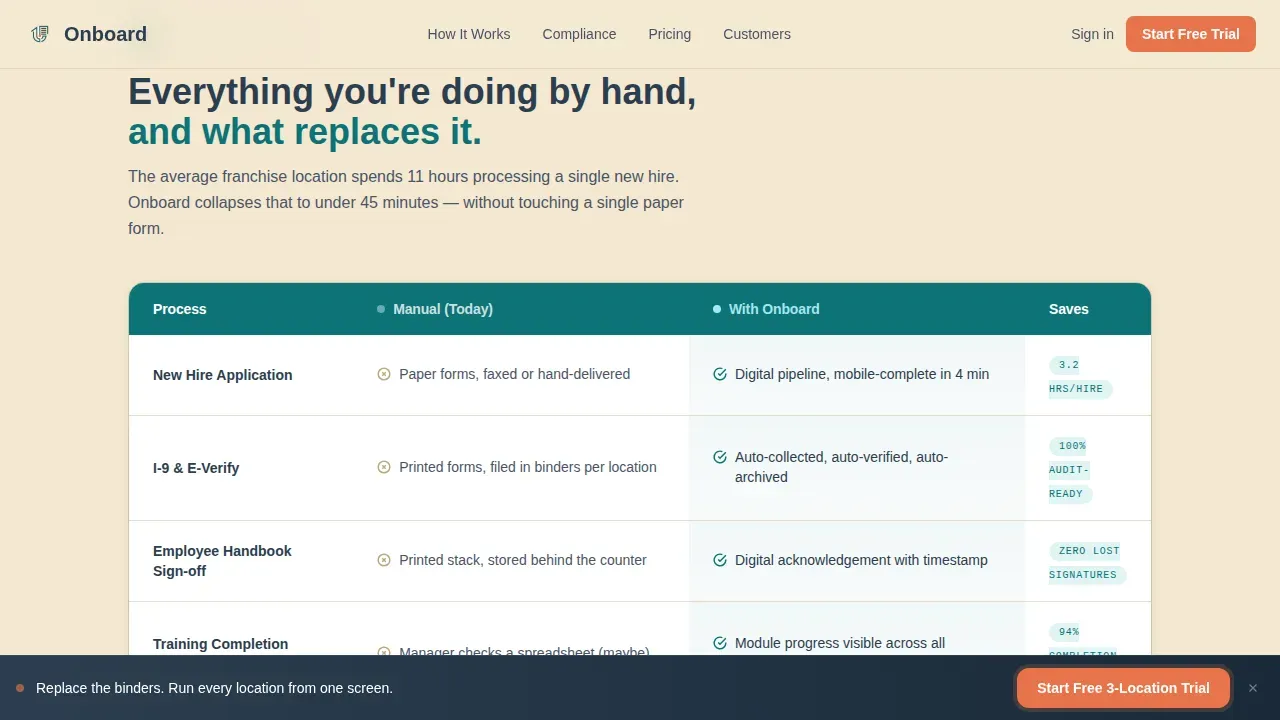Click the Onboard logo icon
Image resolution: width=1280 pixels, height=720 pixels.
point(40,34)
